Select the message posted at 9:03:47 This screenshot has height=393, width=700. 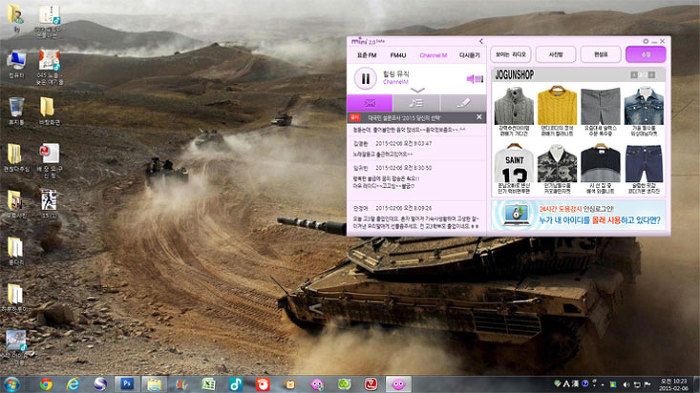coord(416,149)
